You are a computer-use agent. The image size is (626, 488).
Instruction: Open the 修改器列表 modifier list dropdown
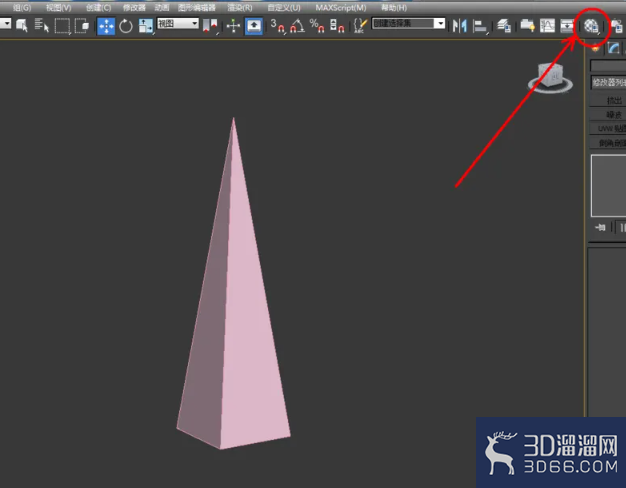click(608, 83)
